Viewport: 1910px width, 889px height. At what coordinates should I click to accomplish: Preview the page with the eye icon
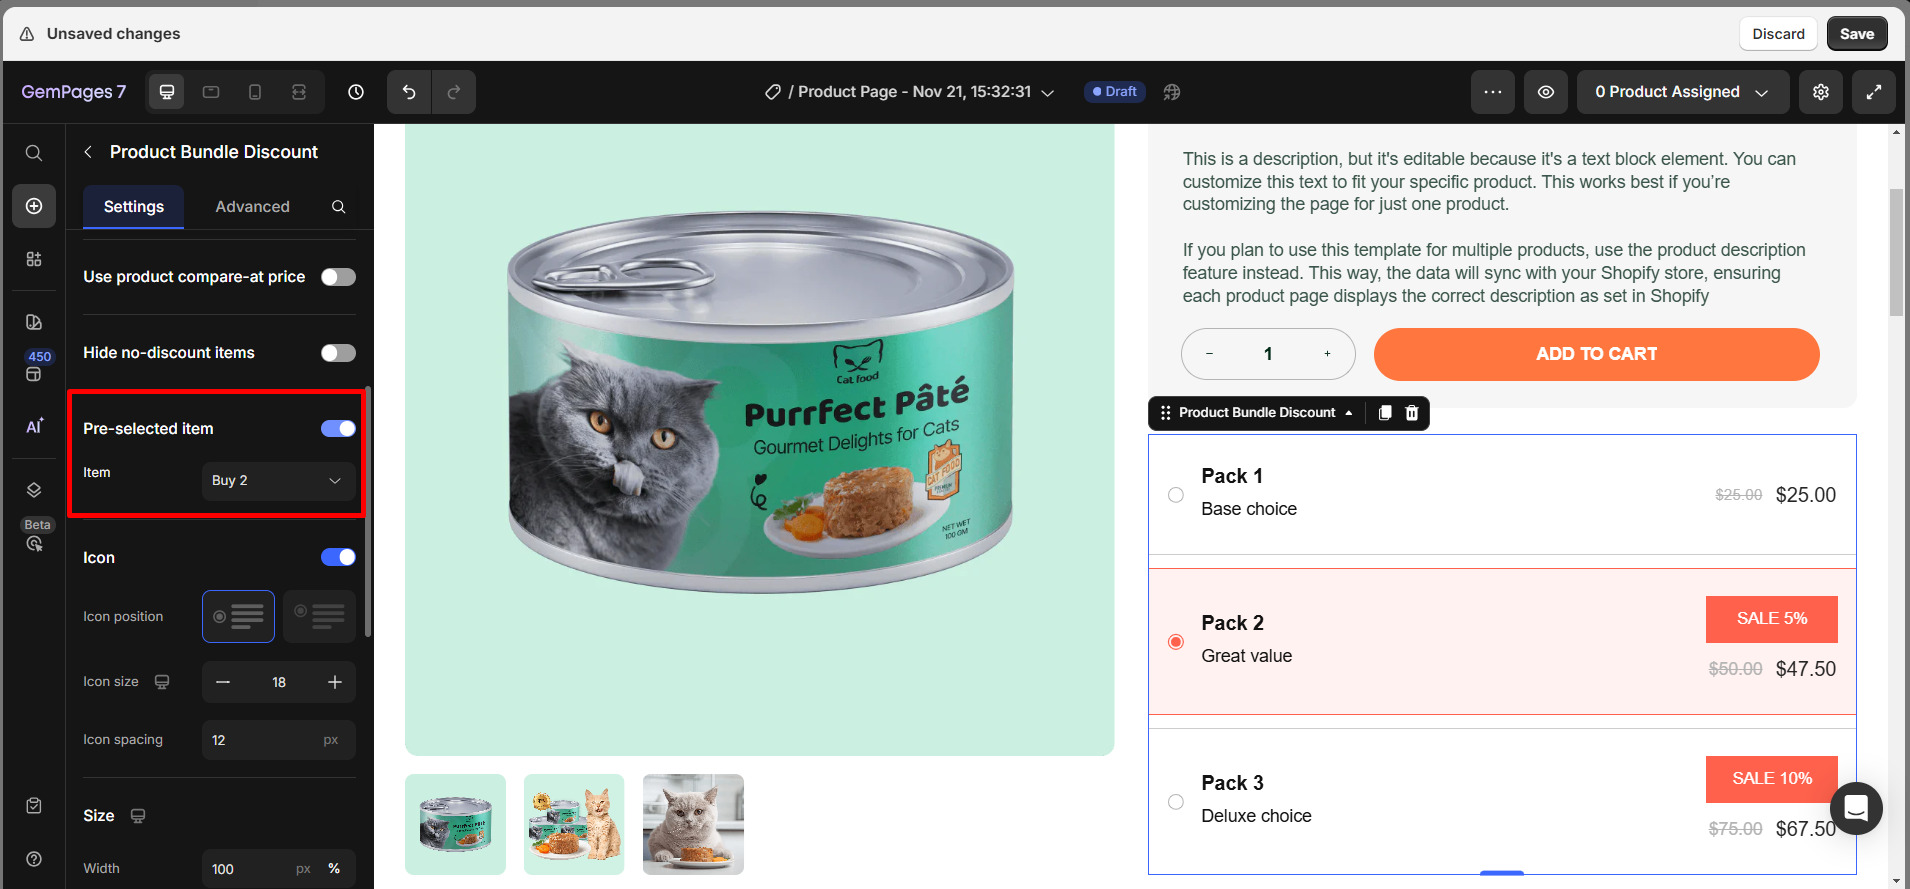point(1545,91)
